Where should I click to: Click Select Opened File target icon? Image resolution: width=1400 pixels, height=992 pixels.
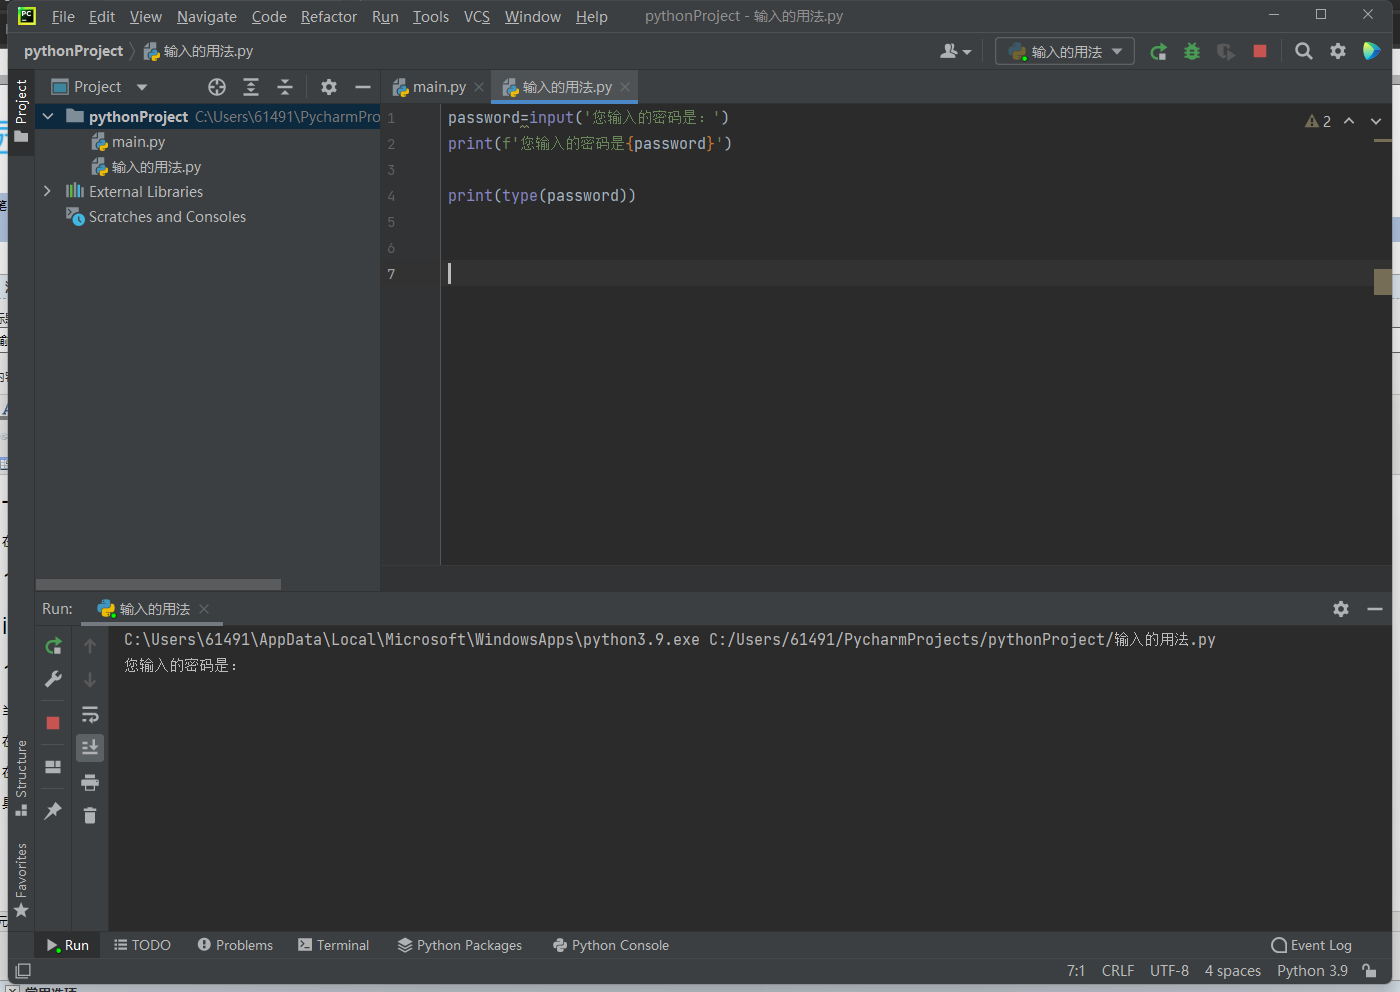[217, 87]
